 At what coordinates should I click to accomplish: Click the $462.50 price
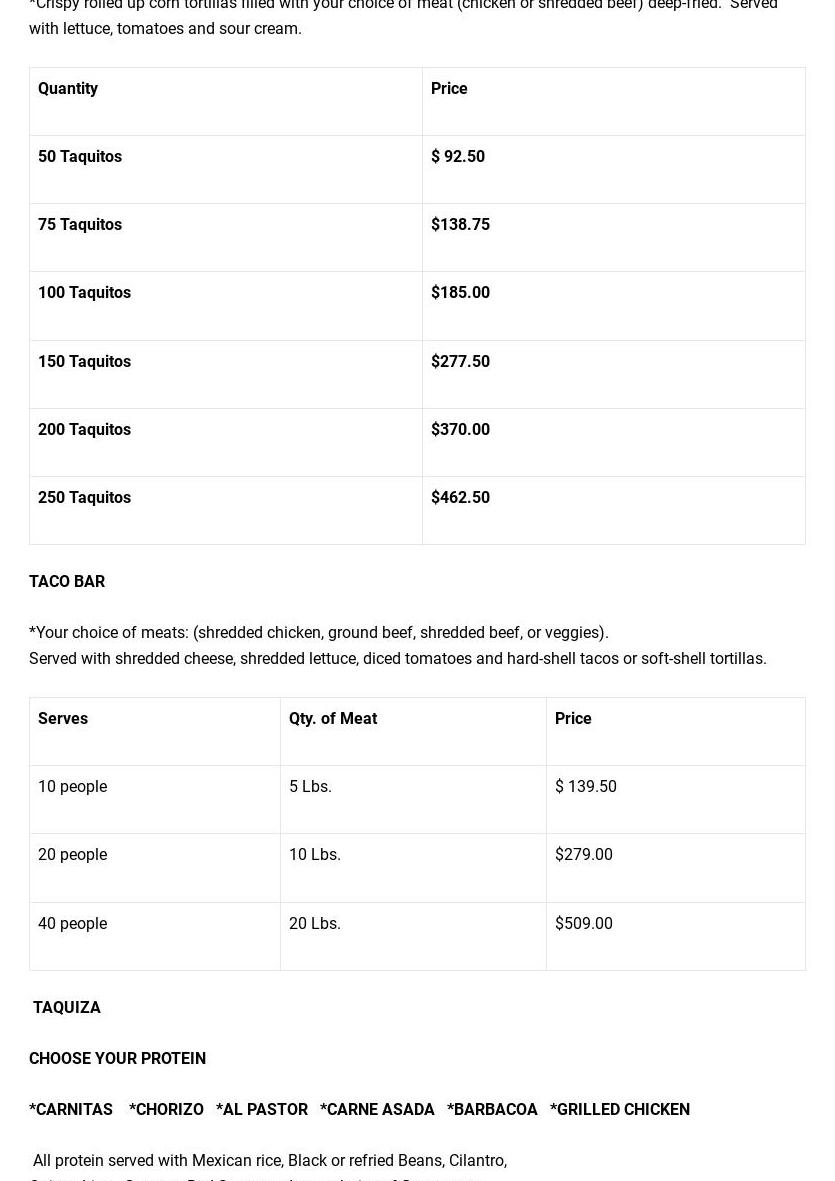[x=460, y=498]
